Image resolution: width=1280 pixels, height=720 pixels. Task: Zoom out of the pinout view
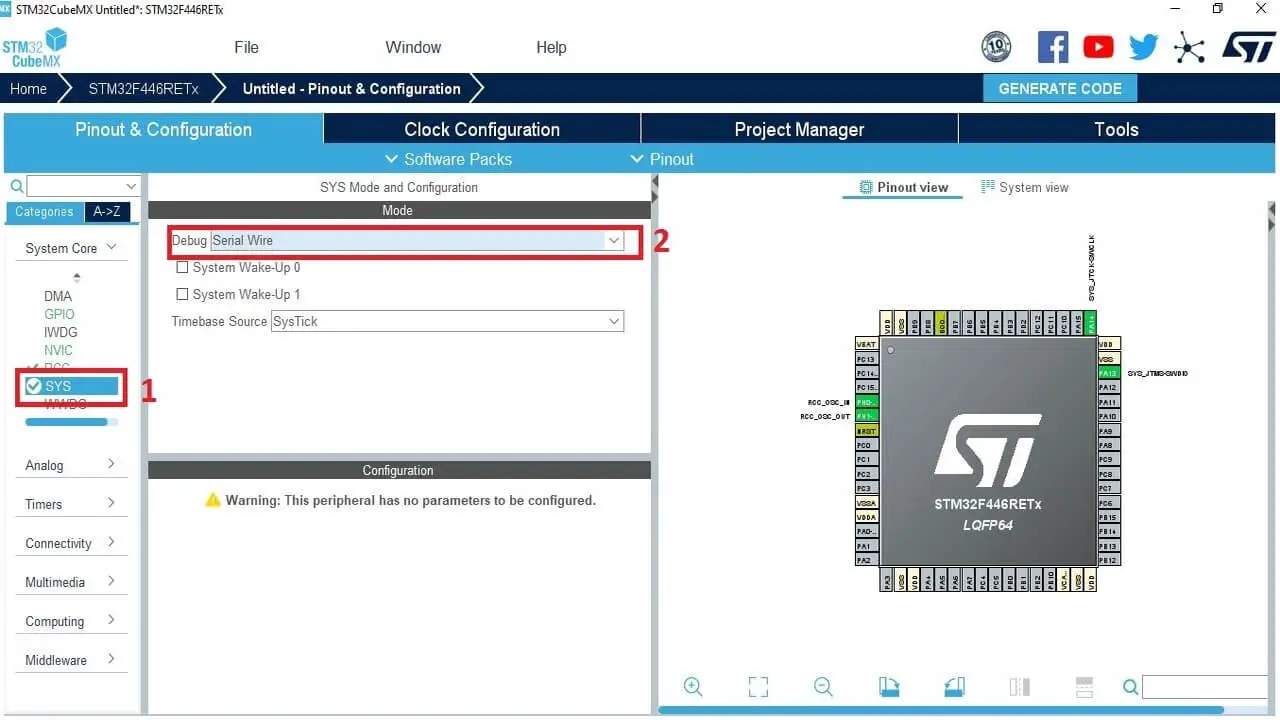[823, 687]
